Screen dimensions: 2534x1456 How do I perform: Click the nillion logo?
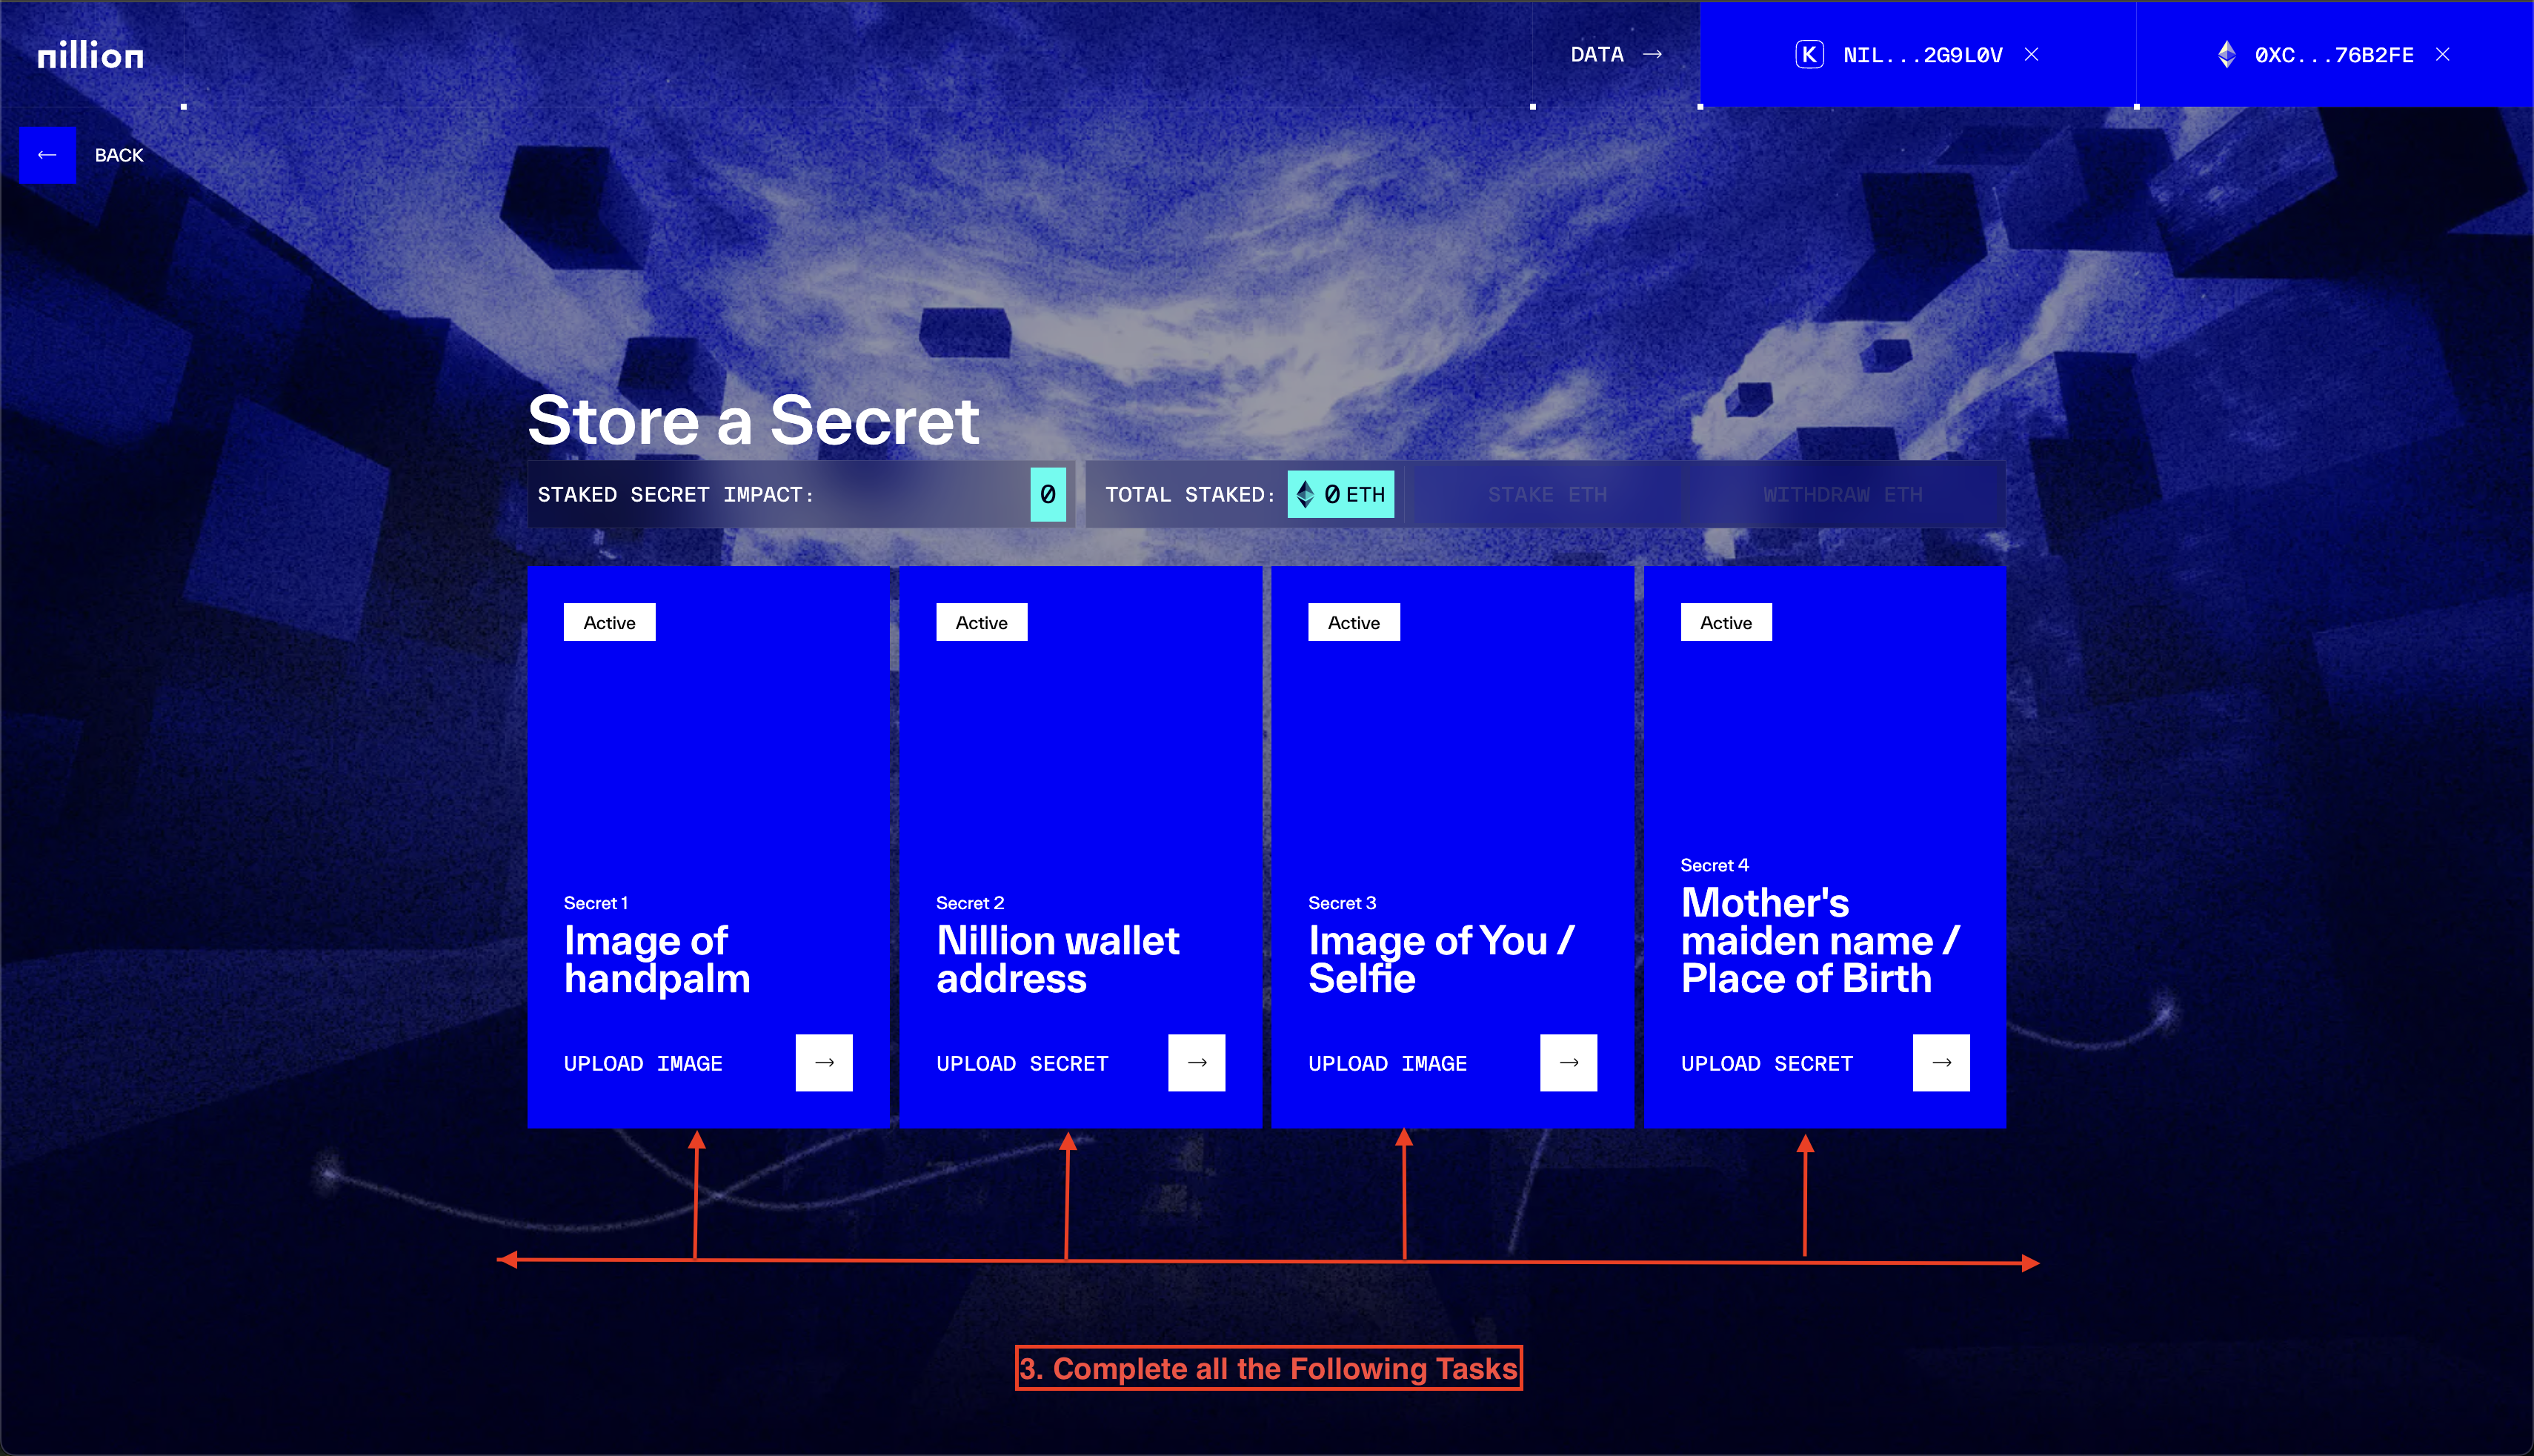click(90, 54)
